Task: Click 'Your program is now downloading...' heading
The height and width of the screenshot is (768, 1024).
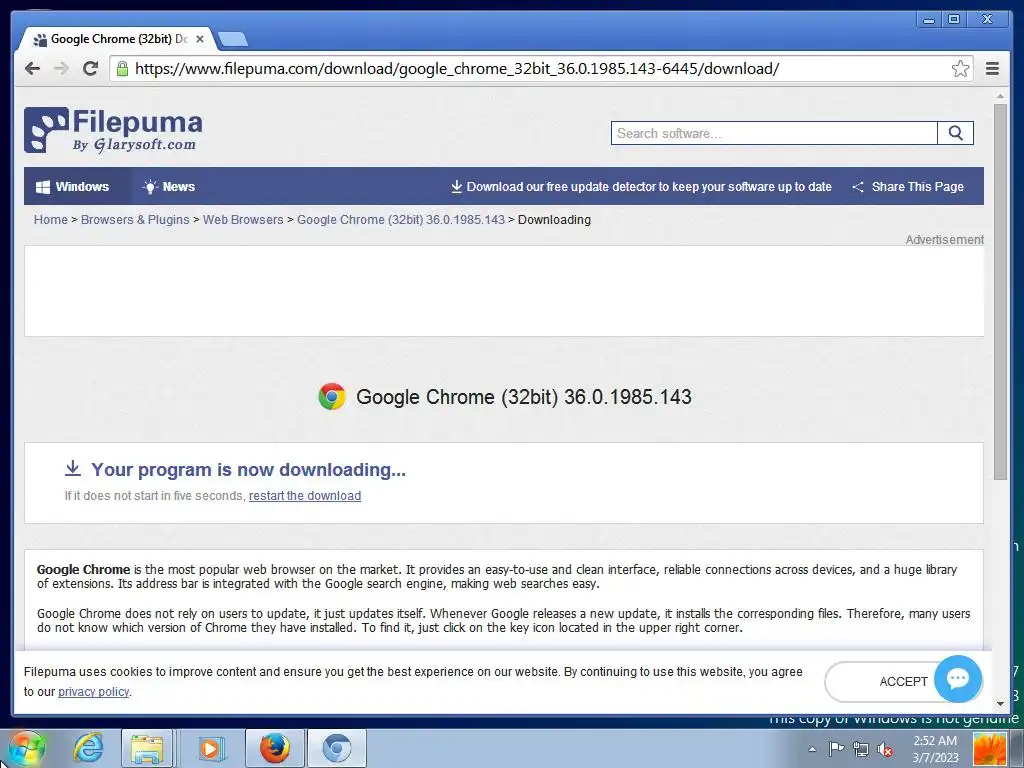Action: [248, 470]
